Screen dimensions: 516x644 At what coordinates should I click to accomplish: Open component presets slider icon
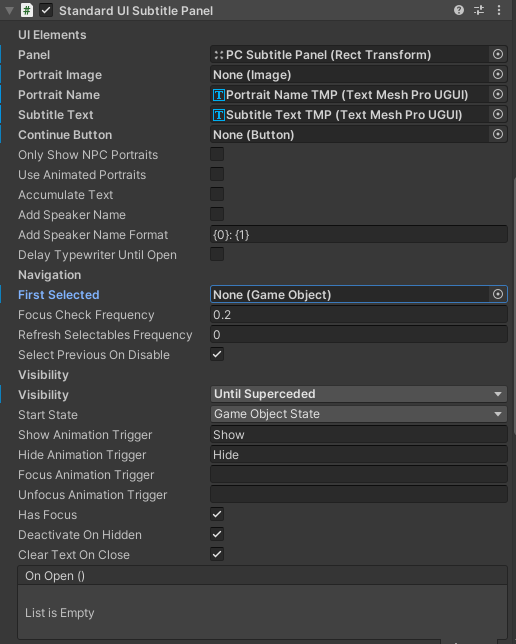pyautogui.click(x=479, y=10)
